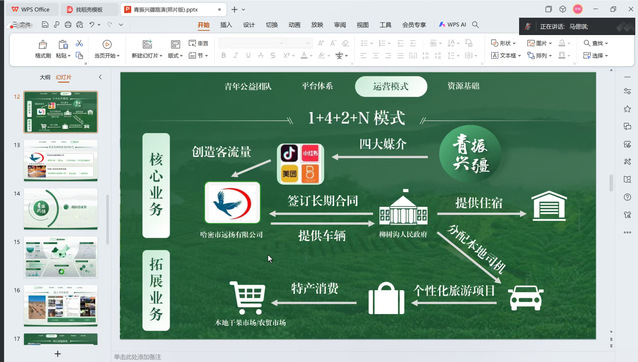Select slide 16 thumbnail
The height and width of the screenshot is (362, 638).
click(x=61, y=305)
